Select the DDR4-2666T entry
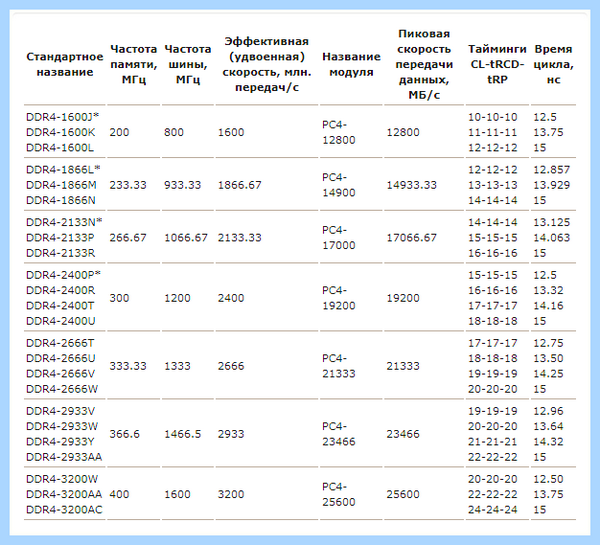 60,343
